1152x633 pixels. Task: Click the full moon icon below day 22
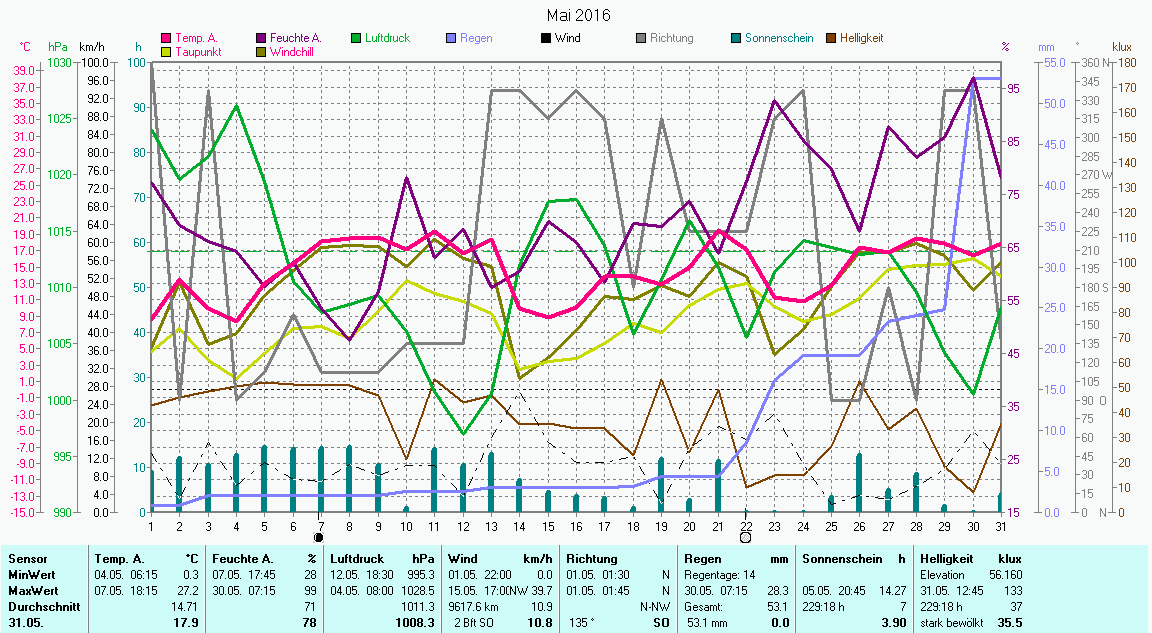pyautogui.click(x=745, y=537)
